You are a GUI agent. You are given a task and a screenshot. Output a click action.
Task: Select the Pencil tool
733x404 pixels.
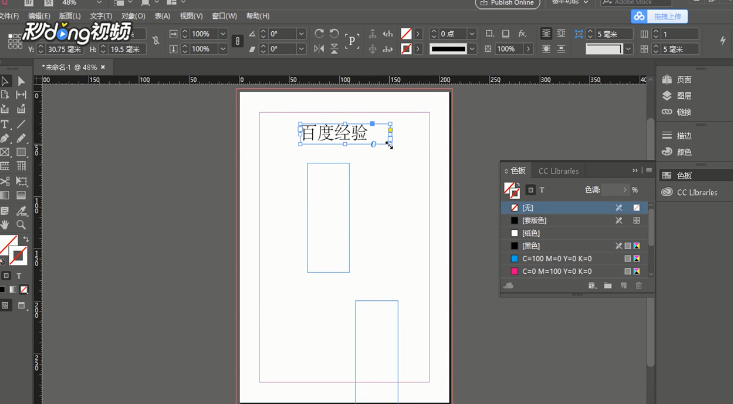coord(22,138)
